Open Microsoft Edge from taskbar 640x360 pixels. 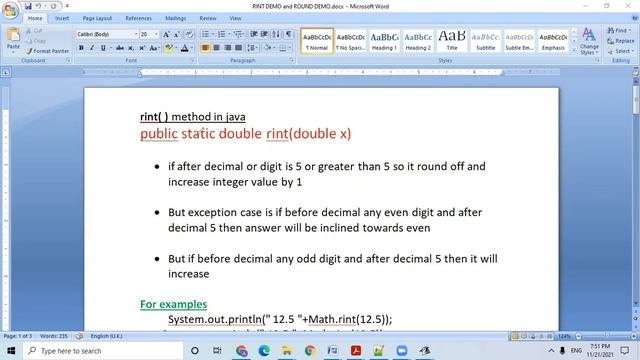(x=264, y=351)
